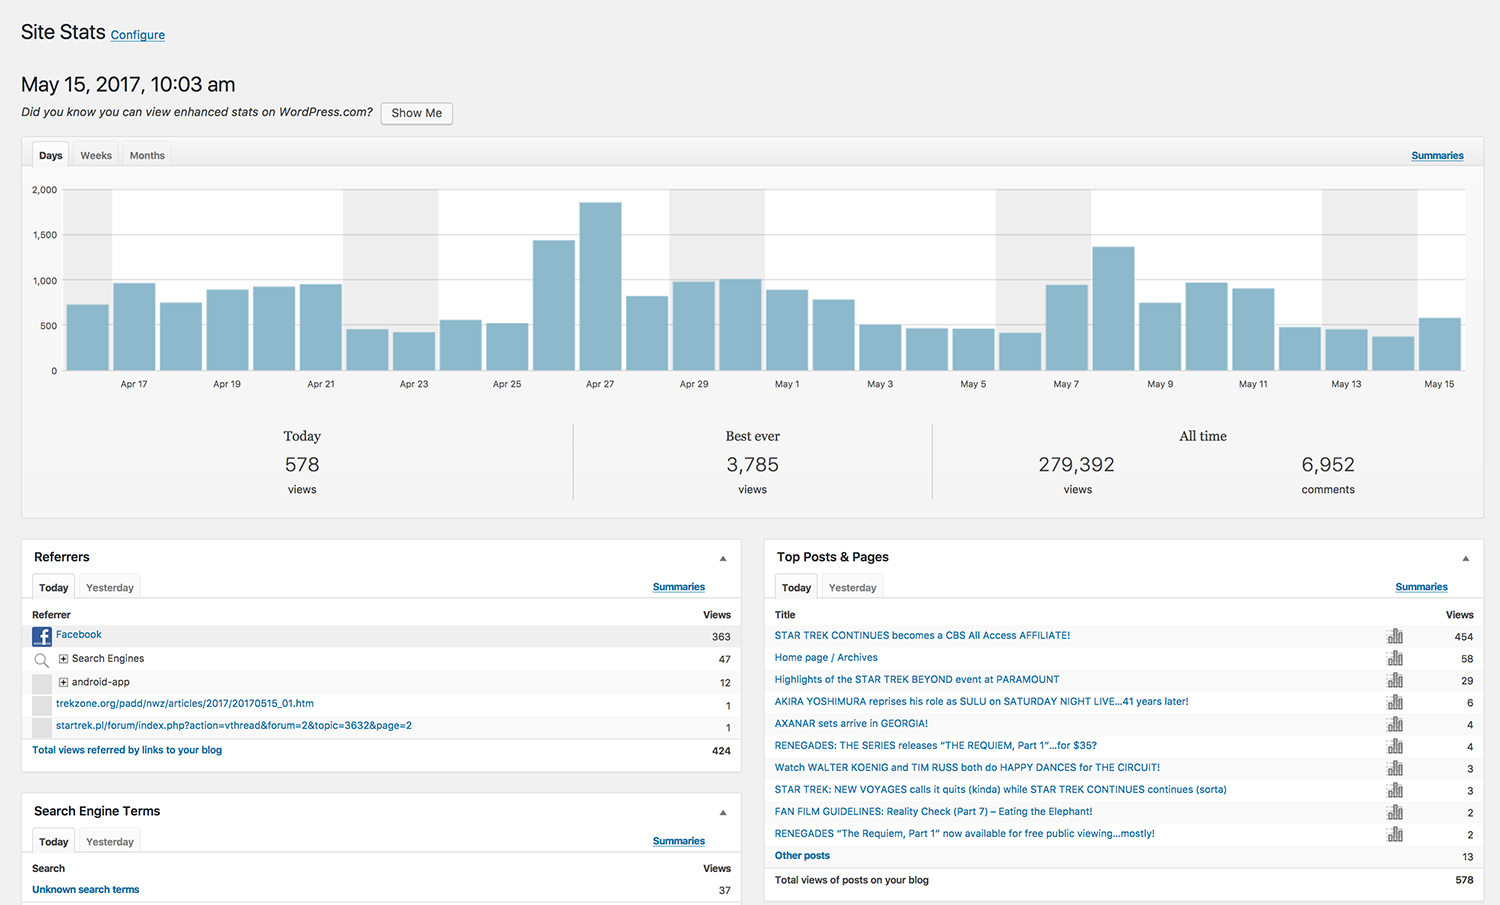Open Highlights of STAR TREK BEYOND event post
1500x905 pixels.
(x=917, y=680)
